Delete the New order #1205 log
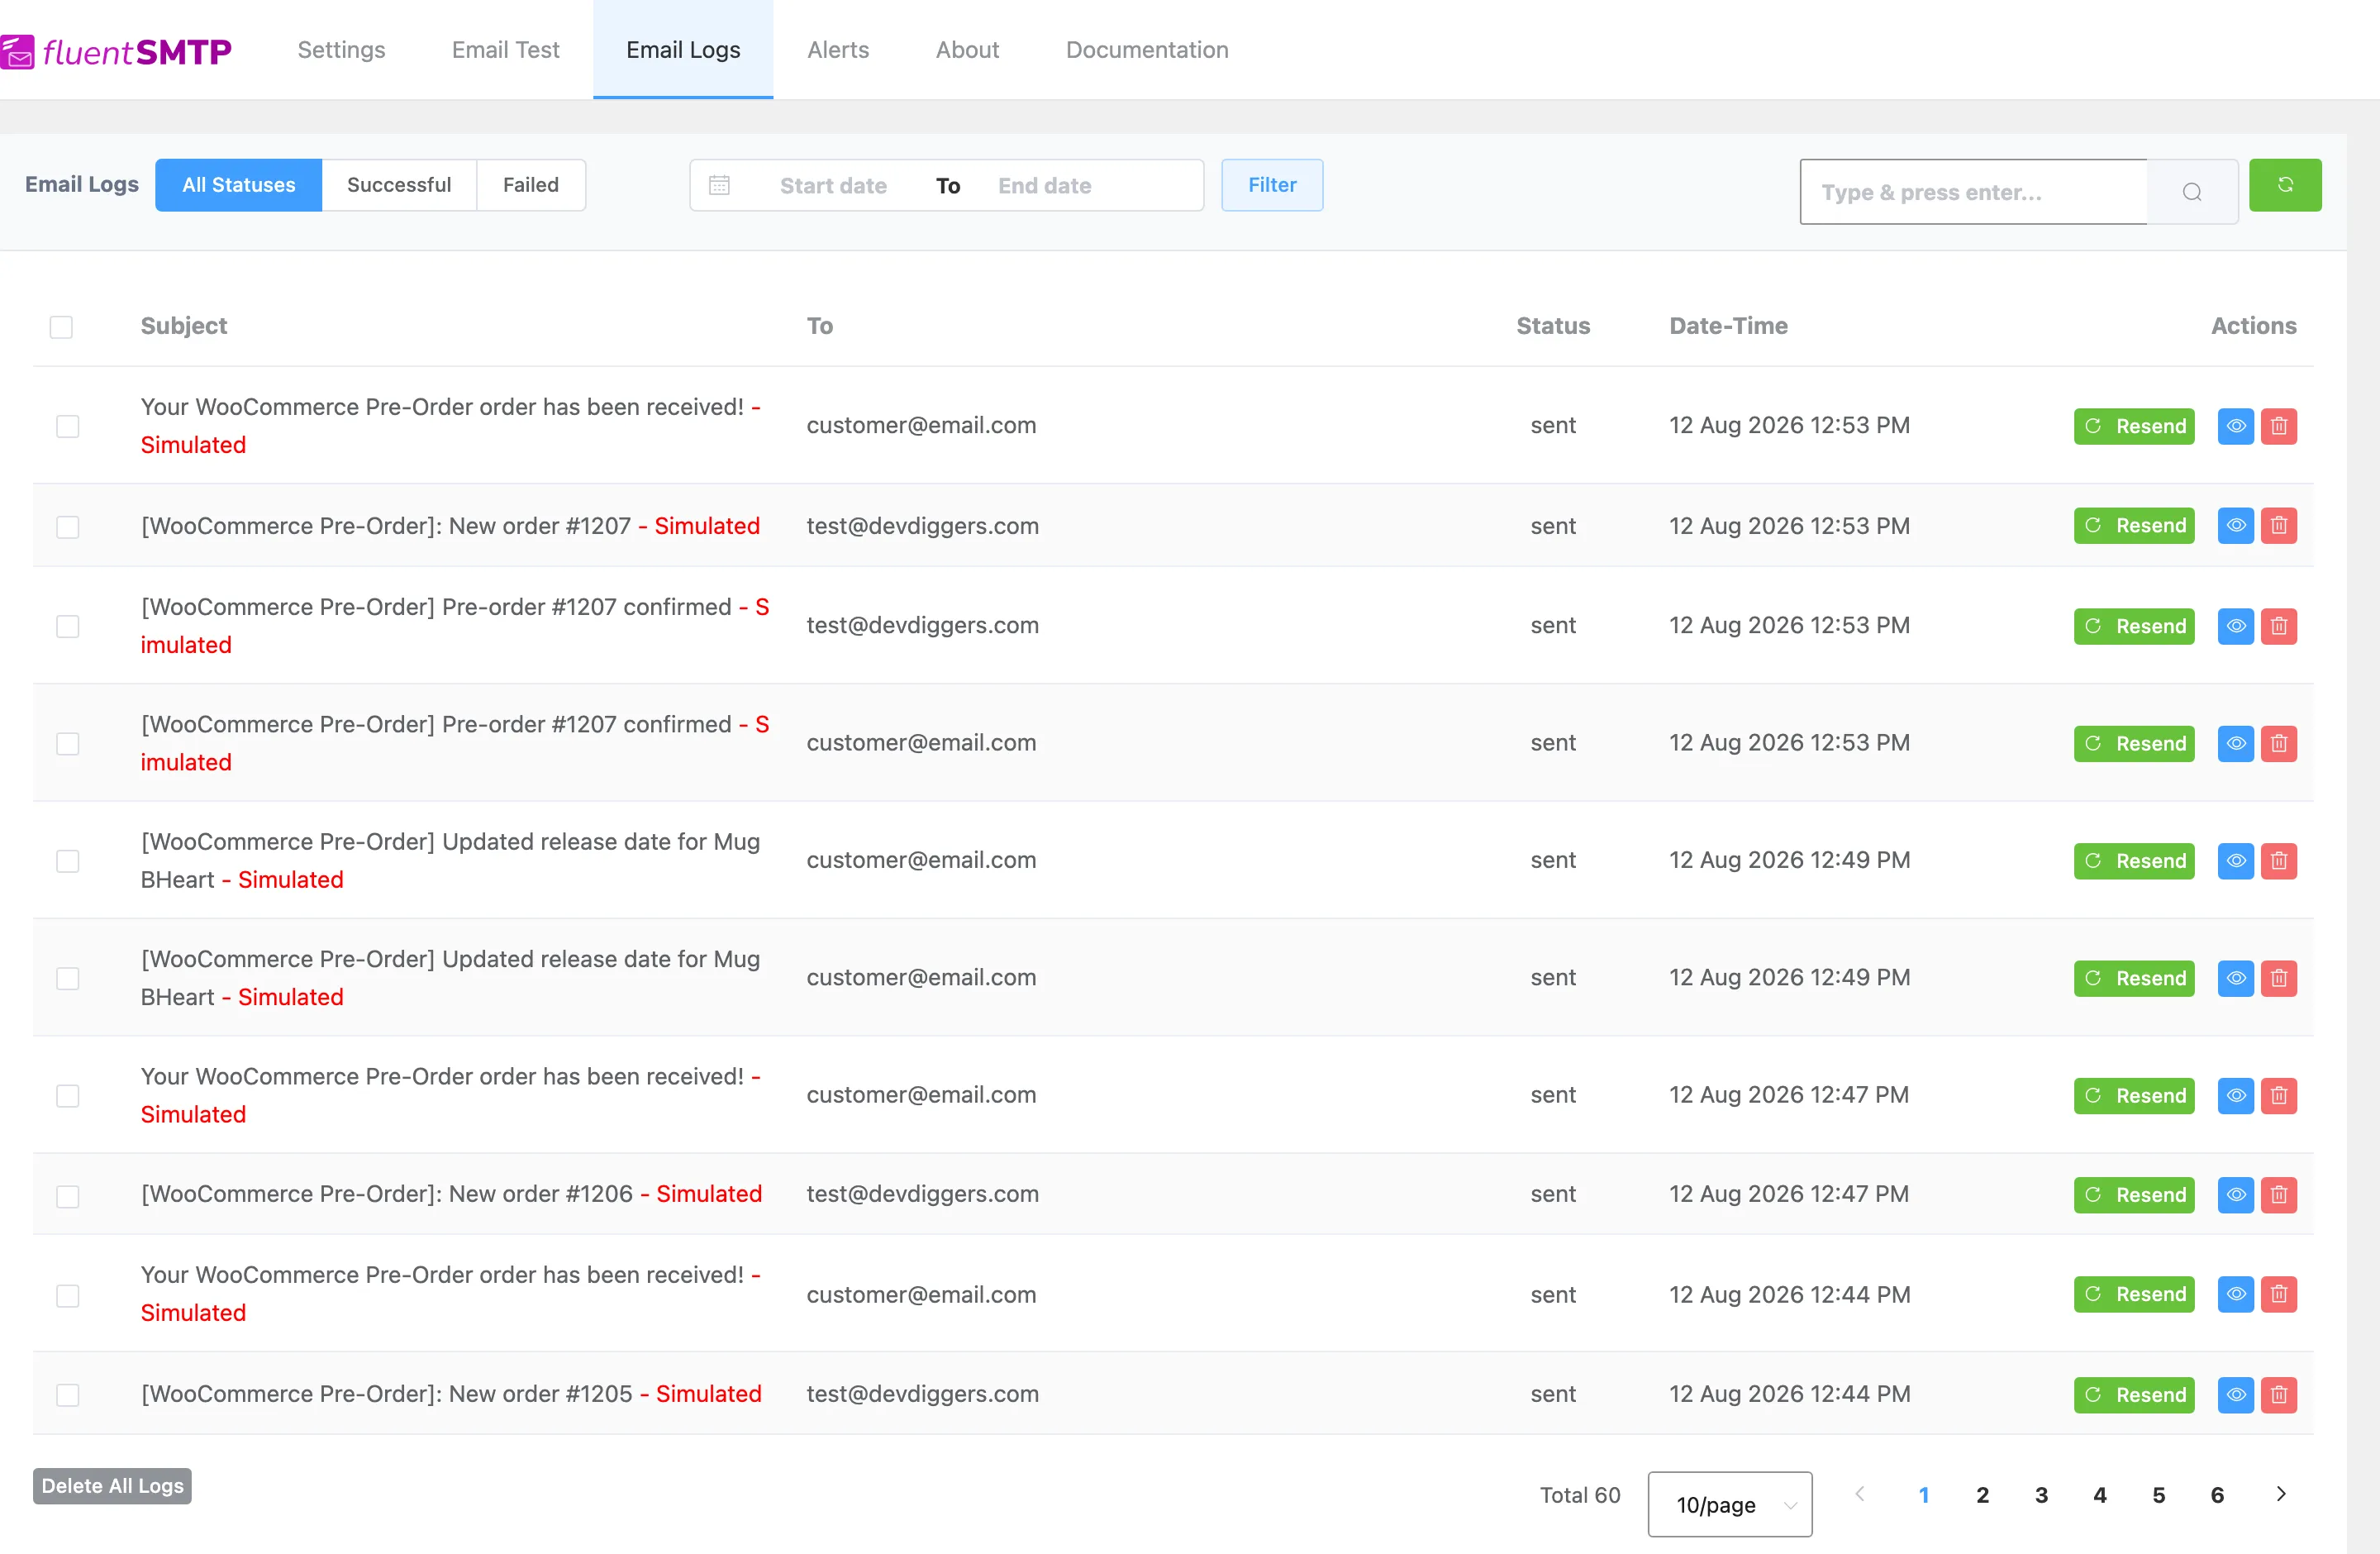Viewport: 2380px width, 1554px height. point(2279,1394)
